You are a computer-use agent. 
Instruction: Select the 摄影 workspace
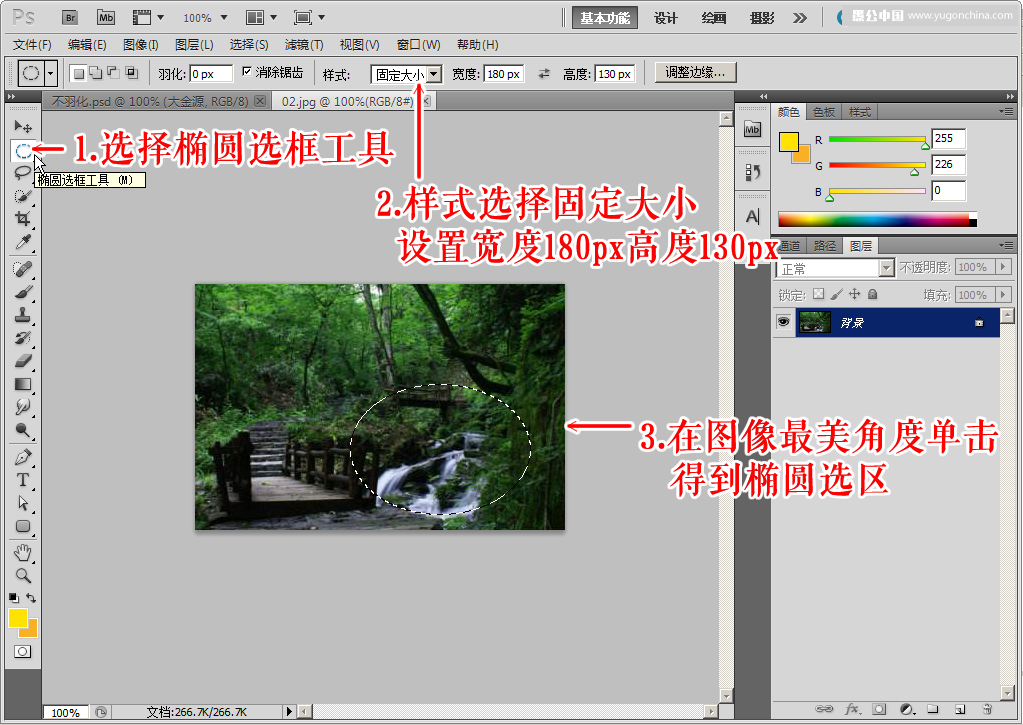pyautogui.click(x=762, y=18)
